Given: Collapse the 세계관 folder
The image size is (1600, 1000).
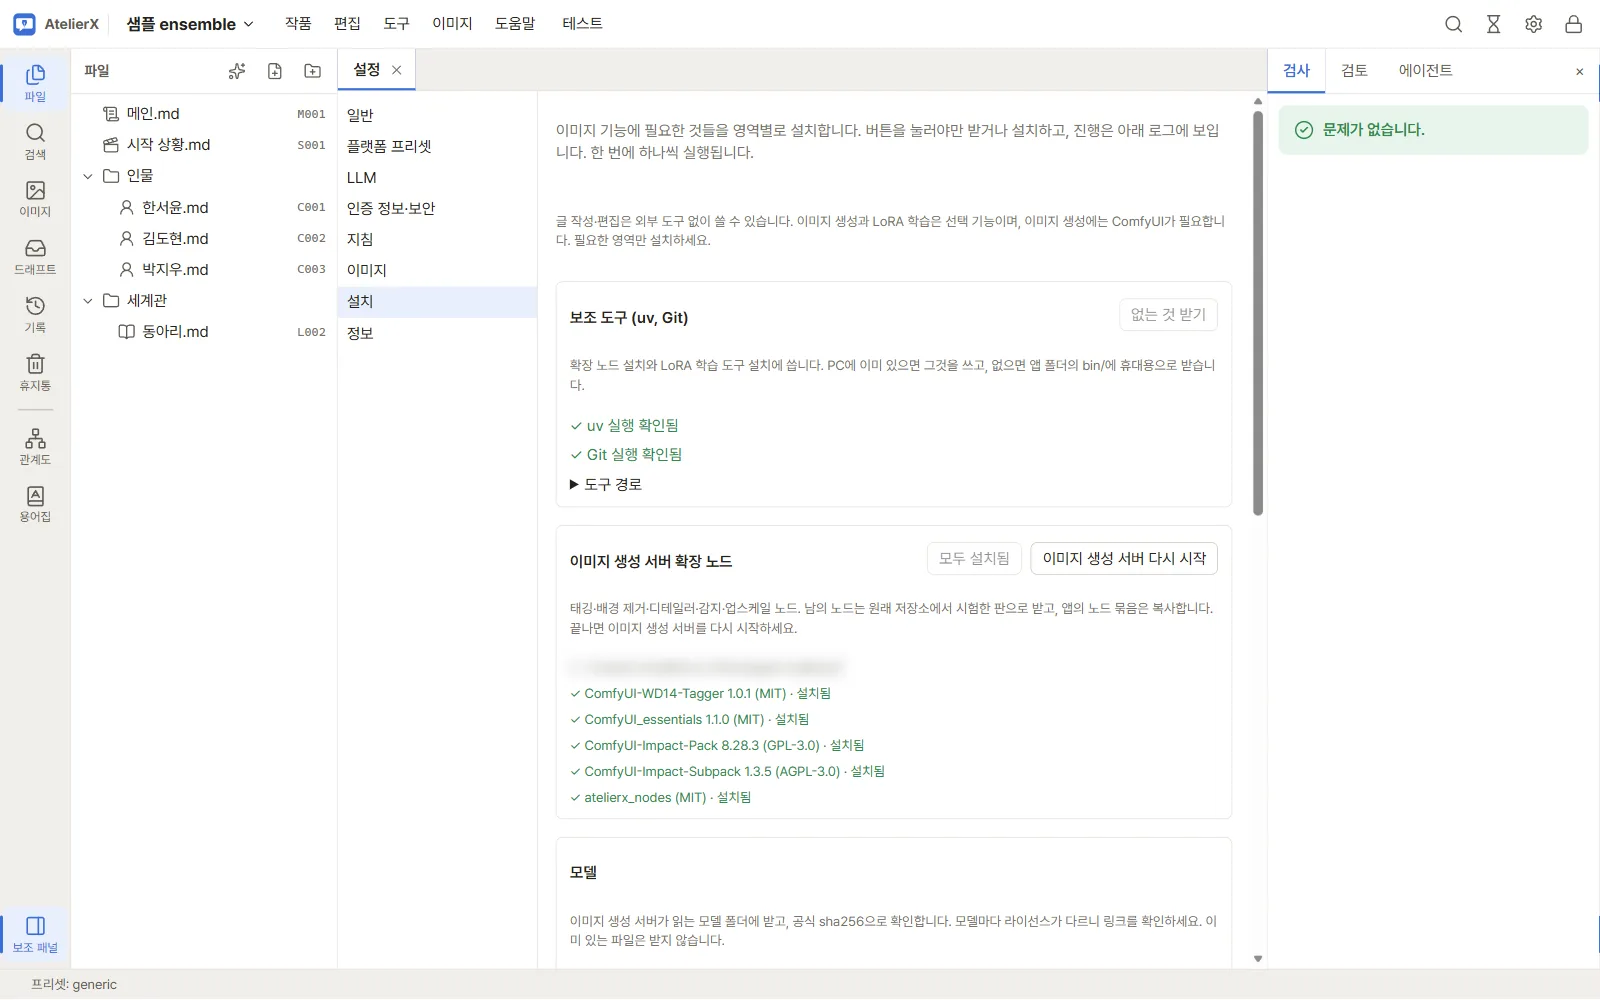Looking at the screenshot, I should tap(88, 301).
